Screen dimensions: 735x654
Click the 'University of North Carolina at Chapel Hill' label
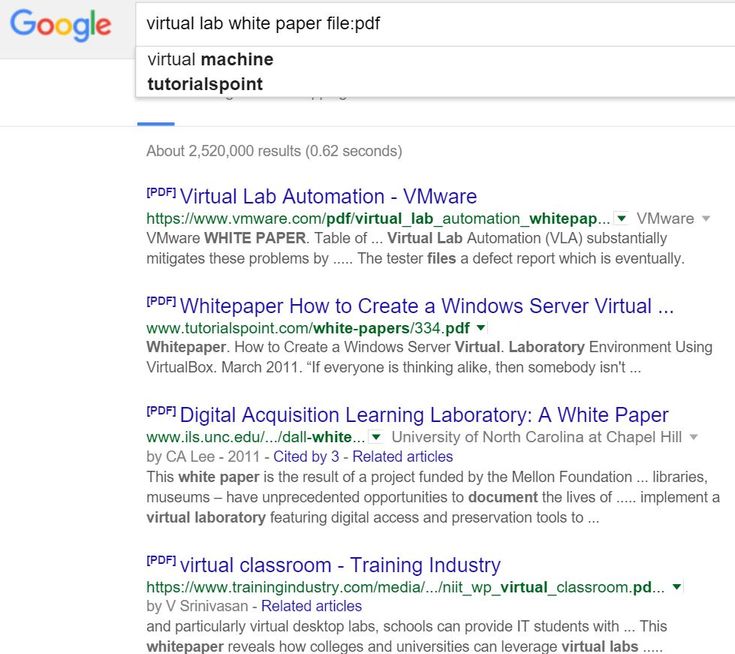coord(537,437)
